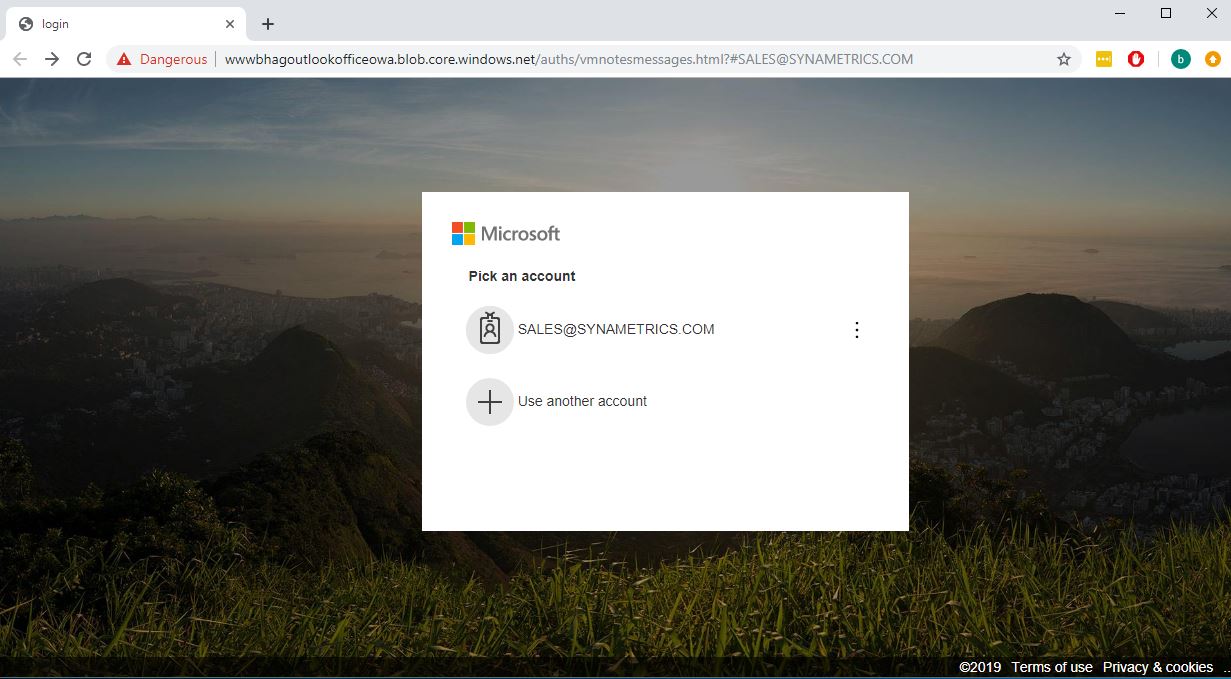This screenshot has height=679, width=1231.
Task: Minimize the browser window
Action: [1119, 13]
